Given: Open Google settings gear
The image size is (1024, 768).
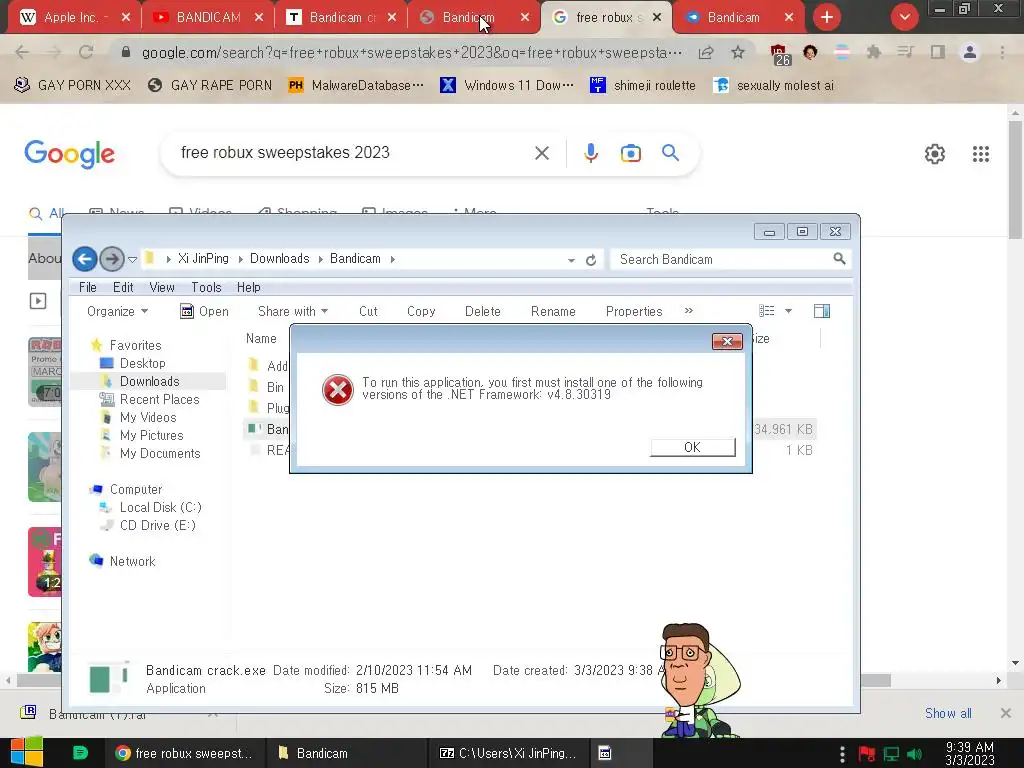Looking at the screenshot, I should 935,154.
